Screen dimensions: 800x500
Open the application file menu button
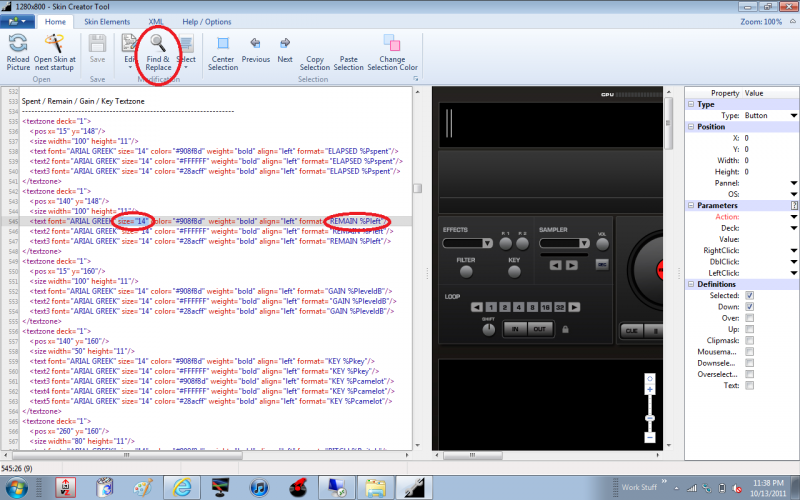(17, 21)
